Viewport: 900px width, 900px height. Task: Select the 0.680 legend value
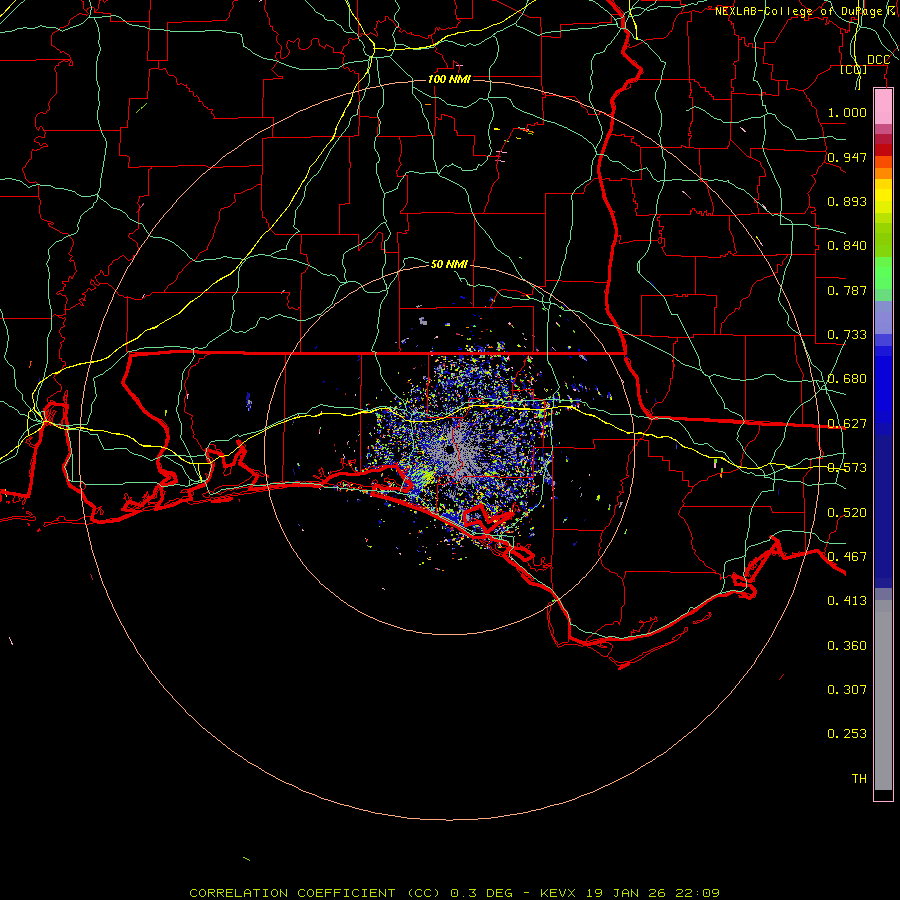[x=847, y=379]
